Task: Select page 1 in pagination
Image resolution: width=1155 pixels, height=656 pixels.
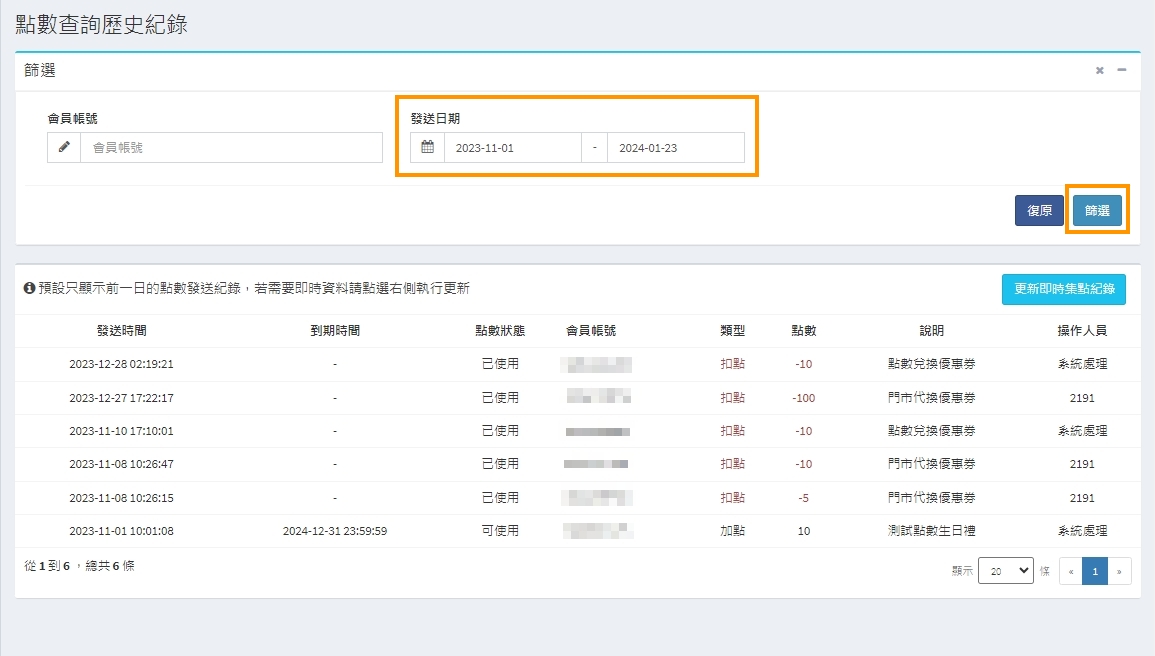Action: click(x=1095, y=571)
